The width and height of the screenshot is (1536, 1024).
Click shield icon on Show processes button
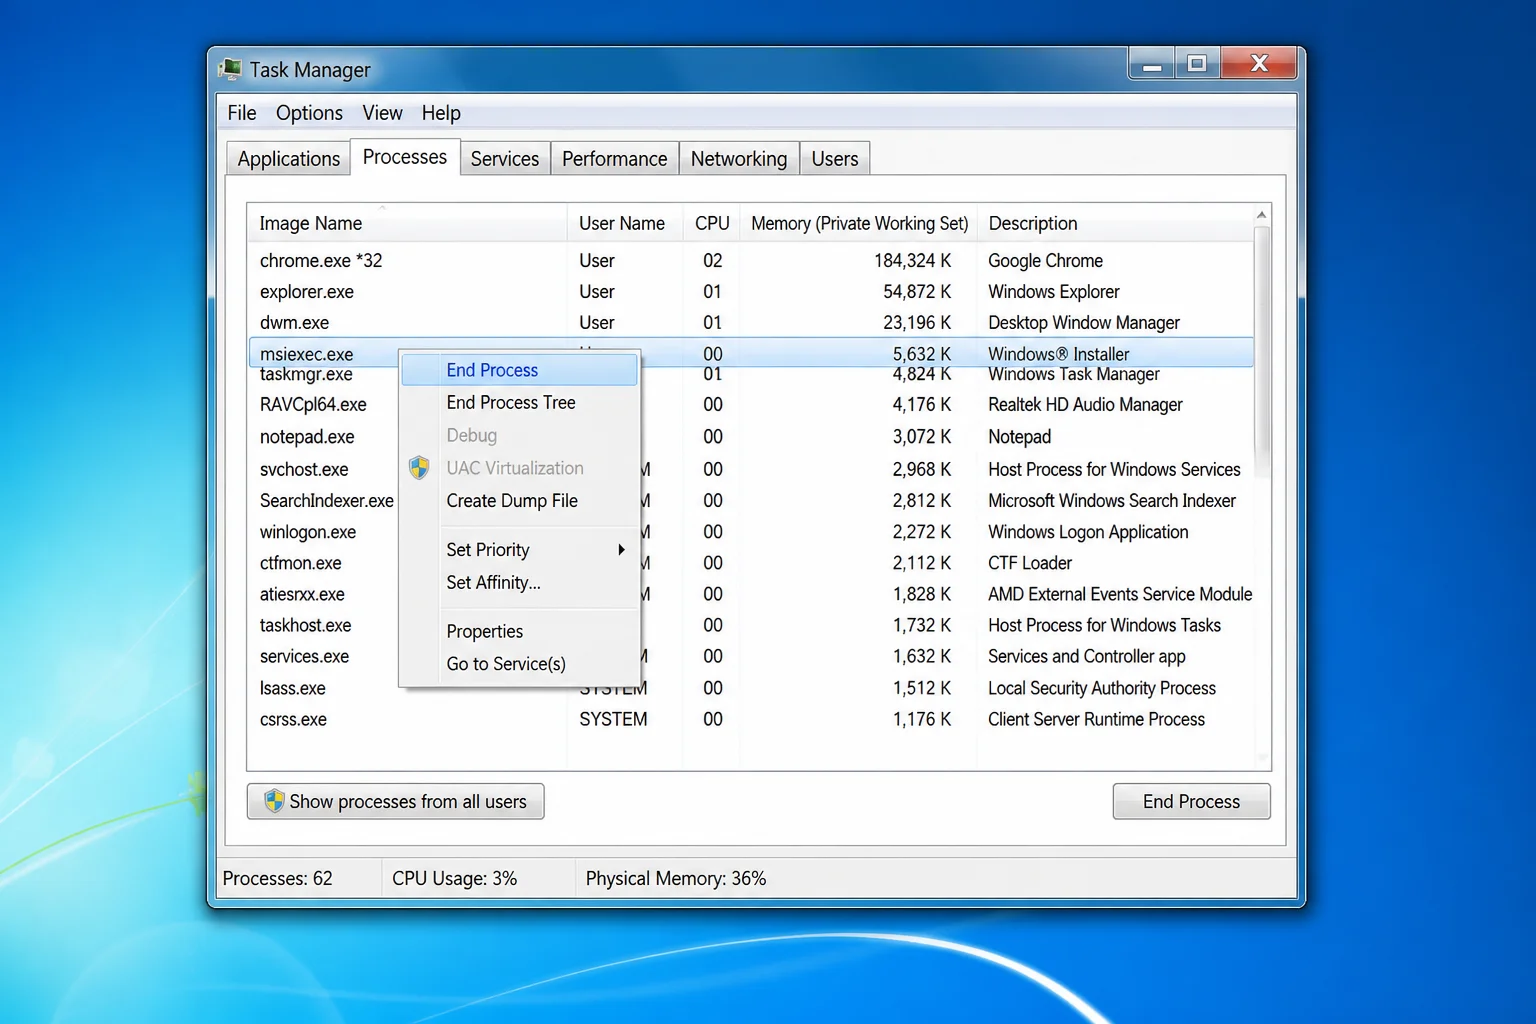[274, 800]
